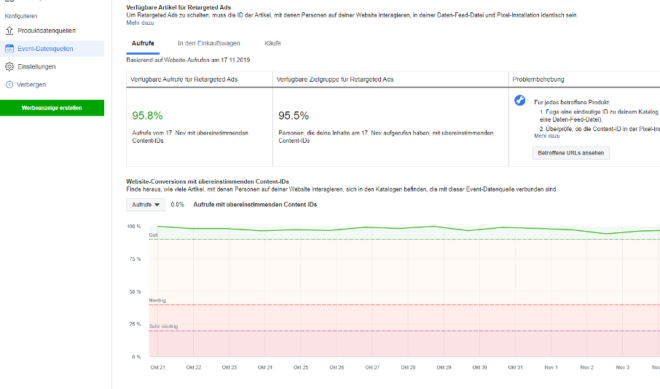Click the 95.8% available views value

pos(147,115)
